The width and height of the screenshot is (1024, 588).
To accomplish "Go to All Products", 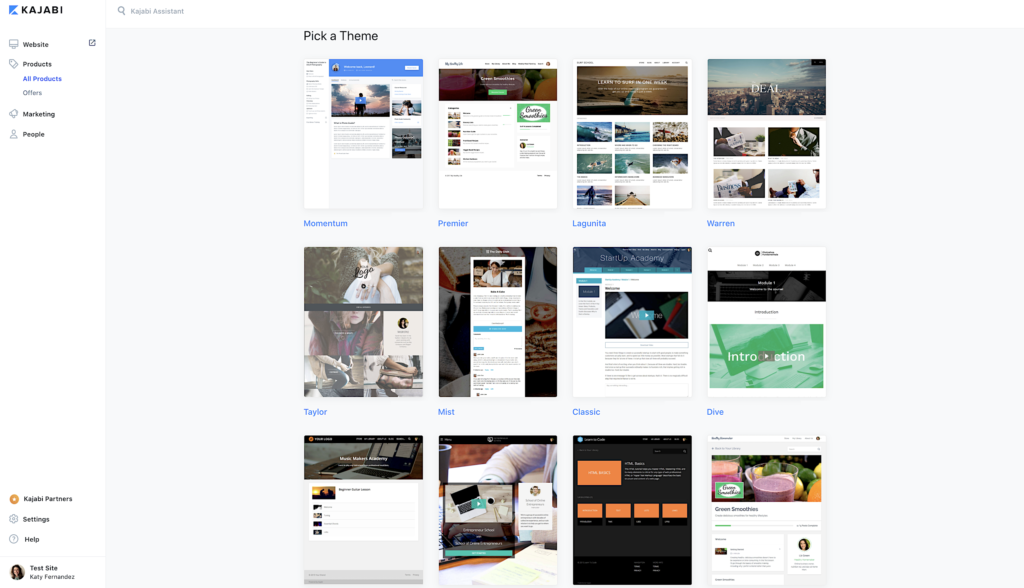I will click(42, 78).
